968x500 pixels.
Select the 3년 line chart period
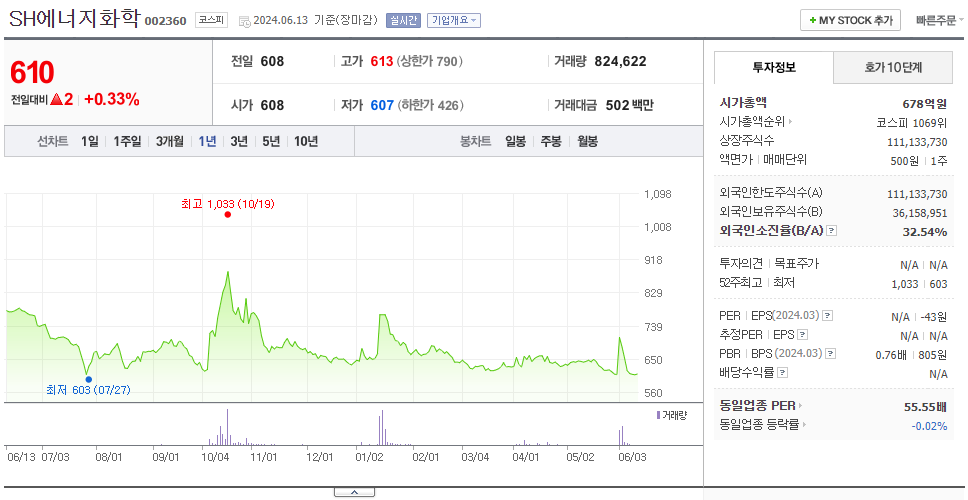[x=239, y=141]
